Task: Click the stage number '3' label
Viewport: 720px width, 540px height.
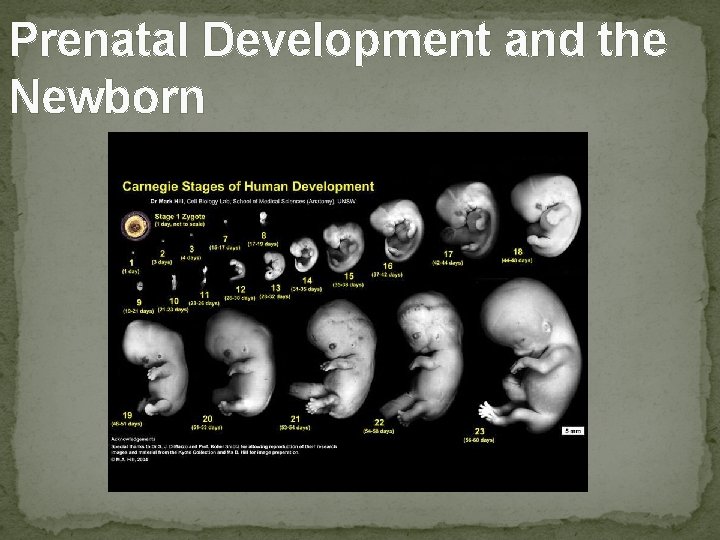Action: (x=192, y=249)
